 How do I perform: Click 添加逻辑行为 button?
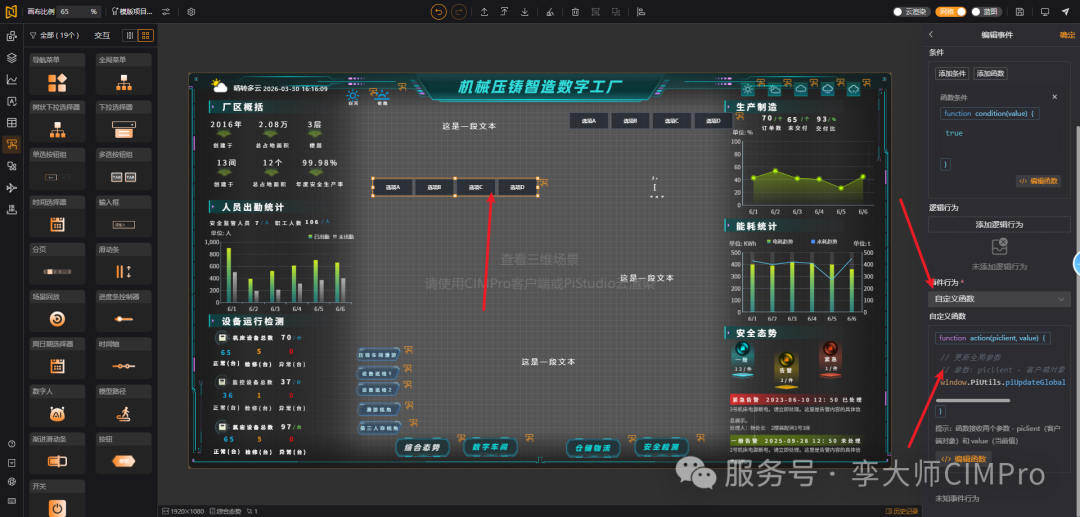[999, 224]
